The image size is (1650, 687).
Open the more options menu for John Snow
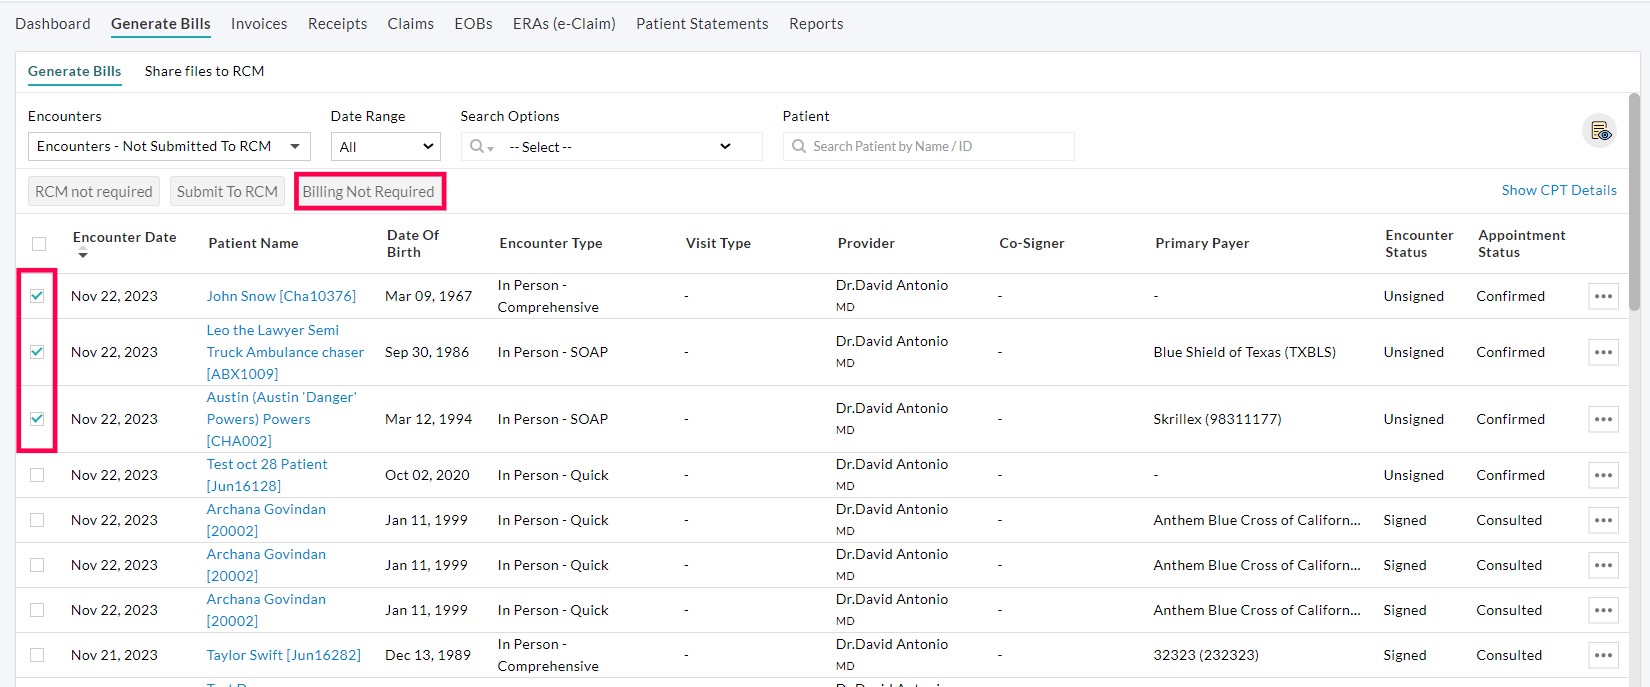tap(1603, 296)
